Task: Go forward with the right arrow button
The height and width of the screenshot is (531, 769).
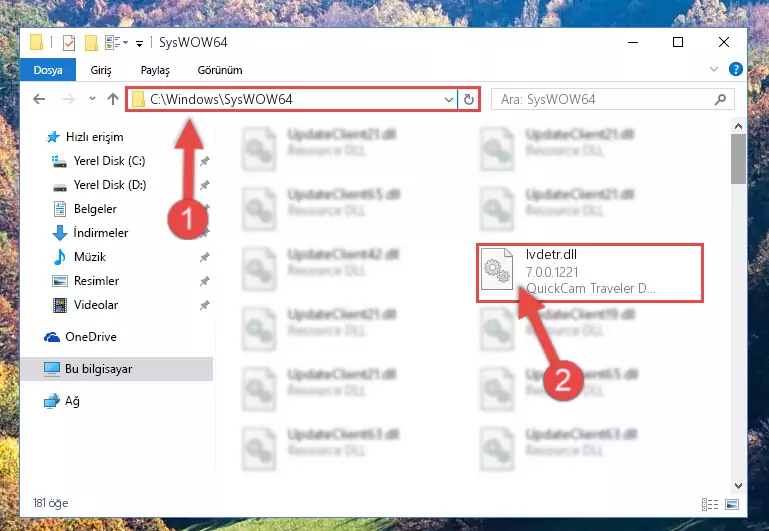Action: (69, 100)
